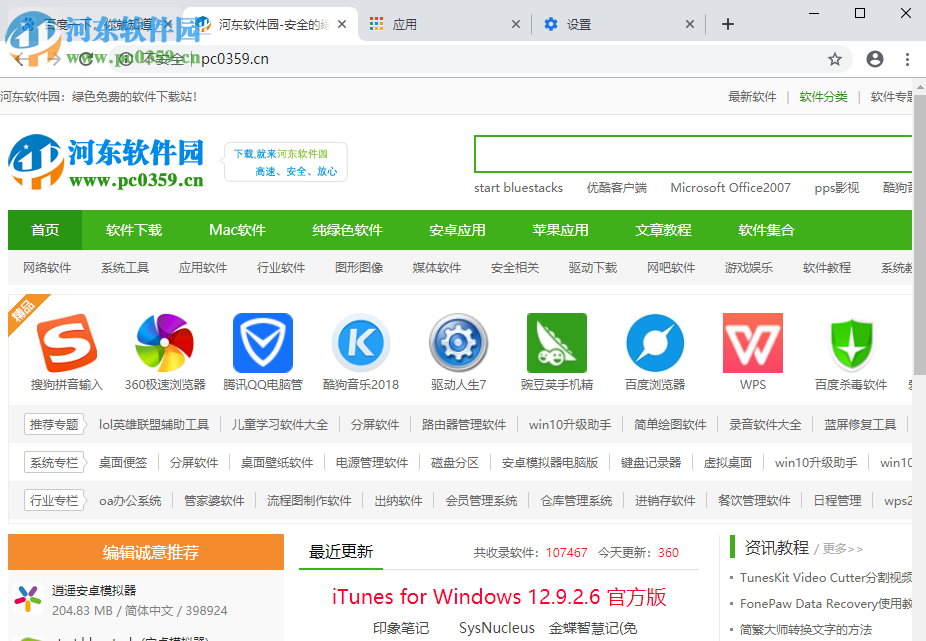The height and width of the screenshot is (641, 926).
Task: Click the 系统专栏 label button
Action: (55, 463)
